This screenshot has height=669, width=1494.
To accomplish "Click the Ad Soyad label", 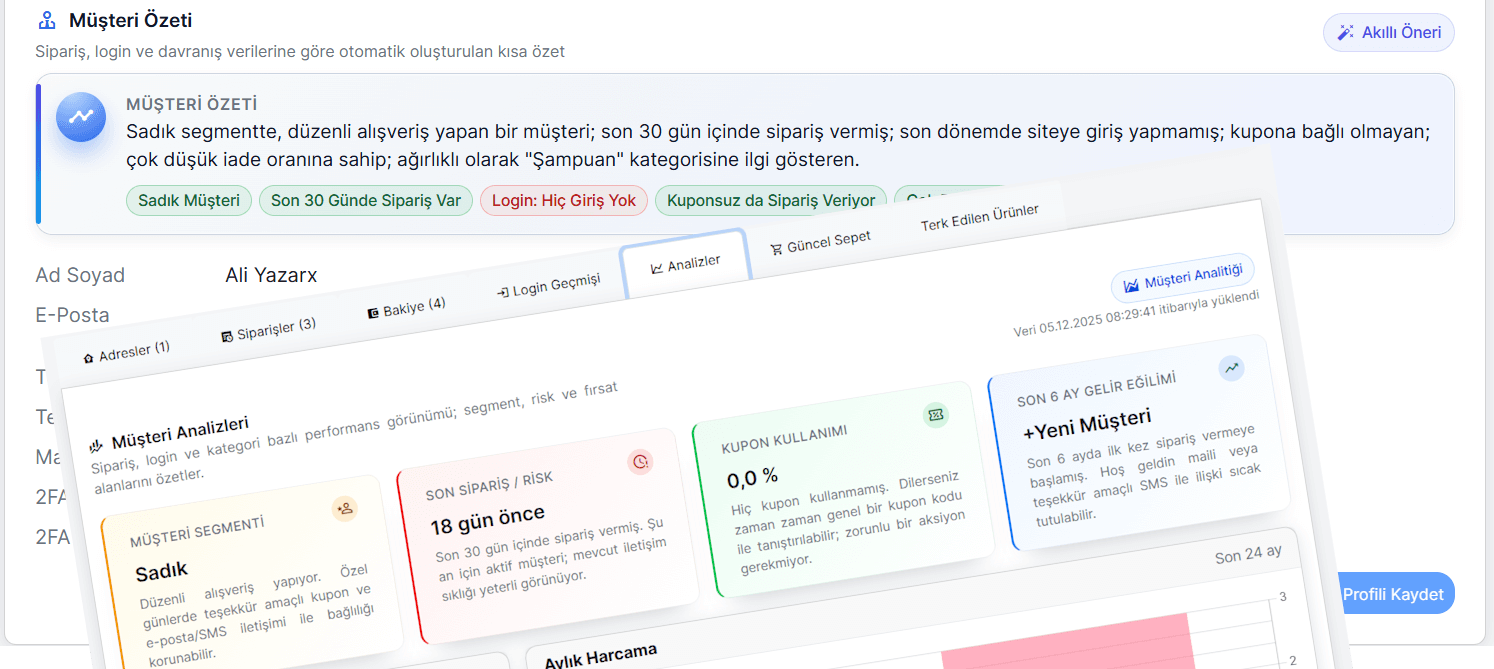I will 80,275.
